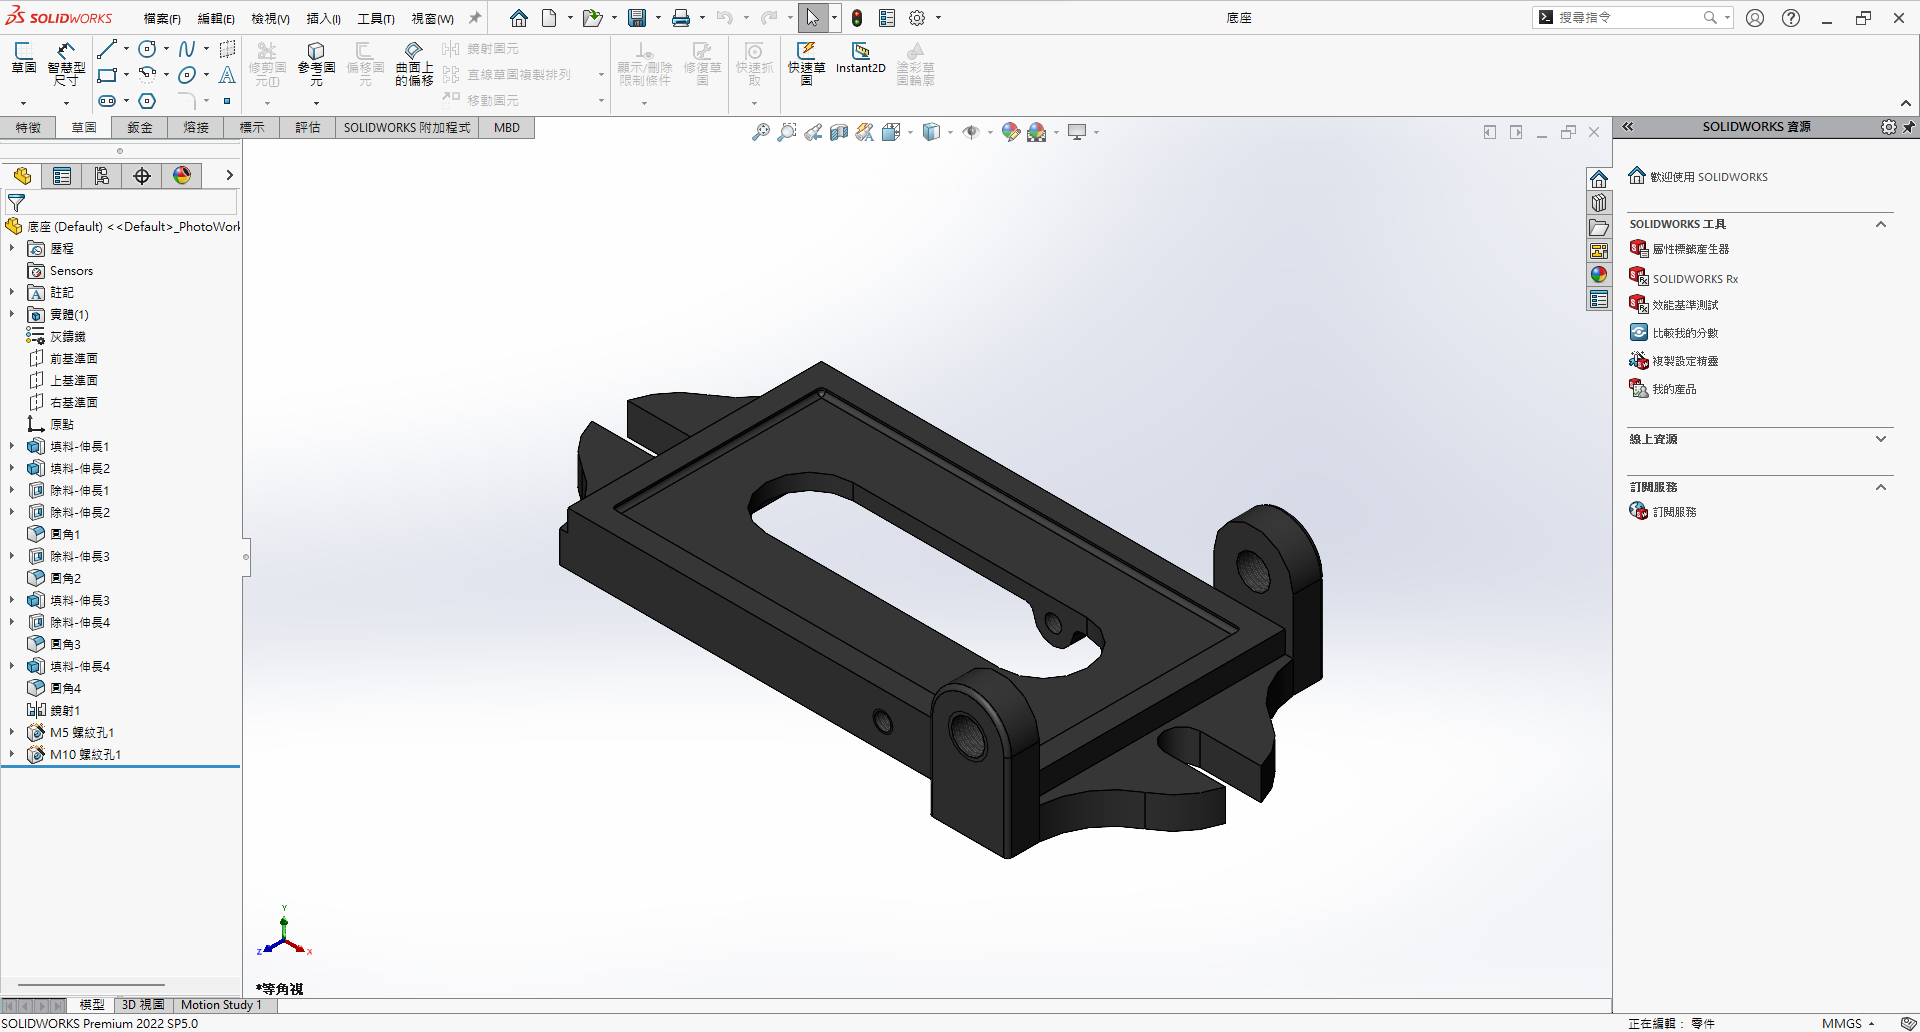The width and height of the screenshot is (1920, 1032).
Task: Toggle the 快速草圖 rapid sketch mode
Action: tap(806, 63)
